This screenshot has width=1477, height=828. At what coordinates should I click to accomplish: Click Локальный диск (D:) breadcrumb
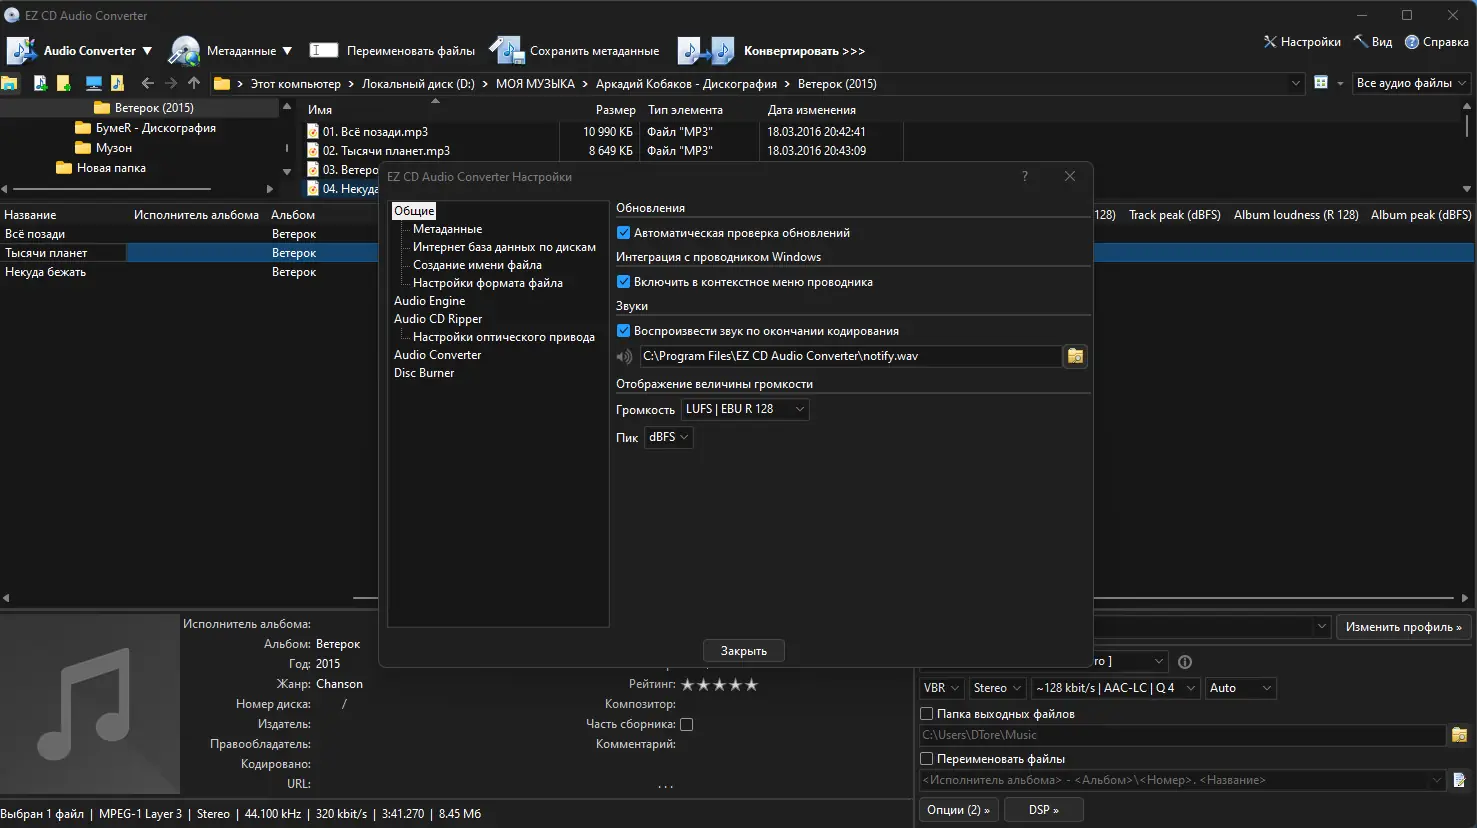(x=418, y=84)
